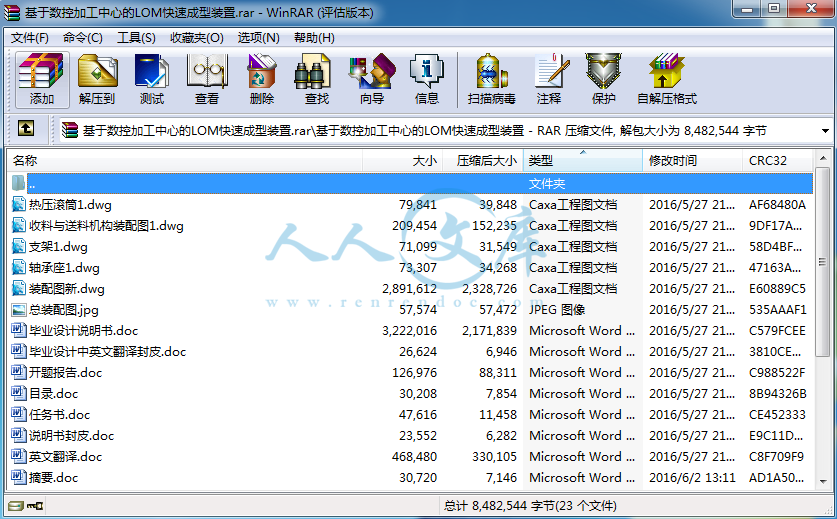Click the CRC32 value 535AAAF1
This screenshot has width=837, height=519.
[x=777, y=310]
